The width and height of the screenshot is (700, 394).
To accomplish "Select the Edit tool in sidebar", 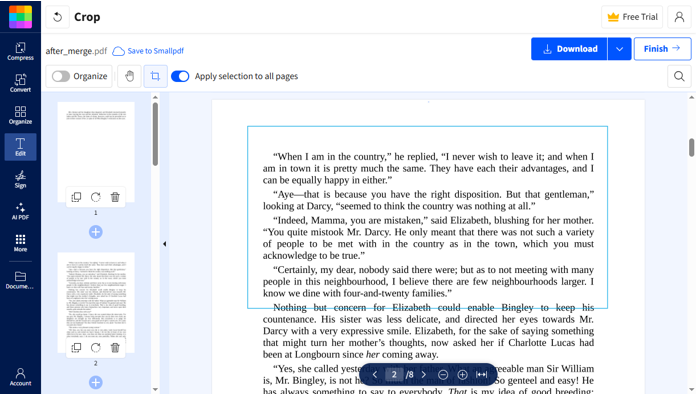I will [21, 147].
